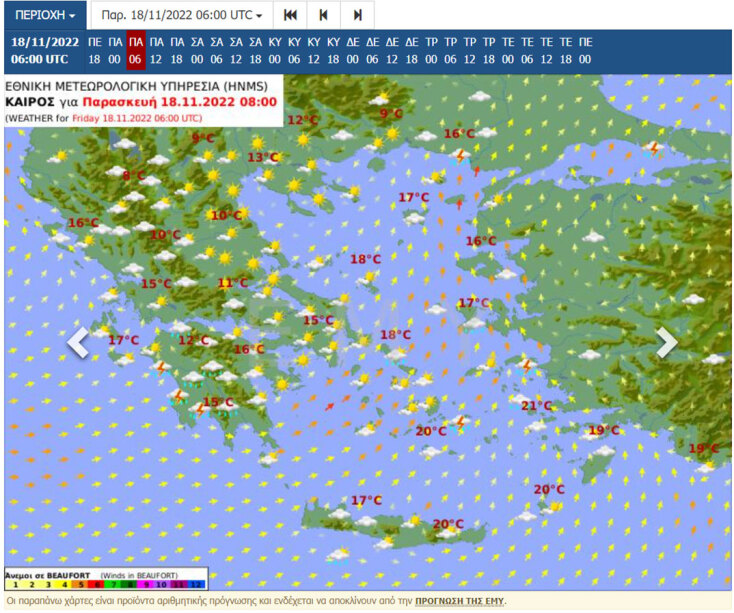Pick the ΔΕ 00 timeline slot
734x613 pixels.
pos(352,51)
